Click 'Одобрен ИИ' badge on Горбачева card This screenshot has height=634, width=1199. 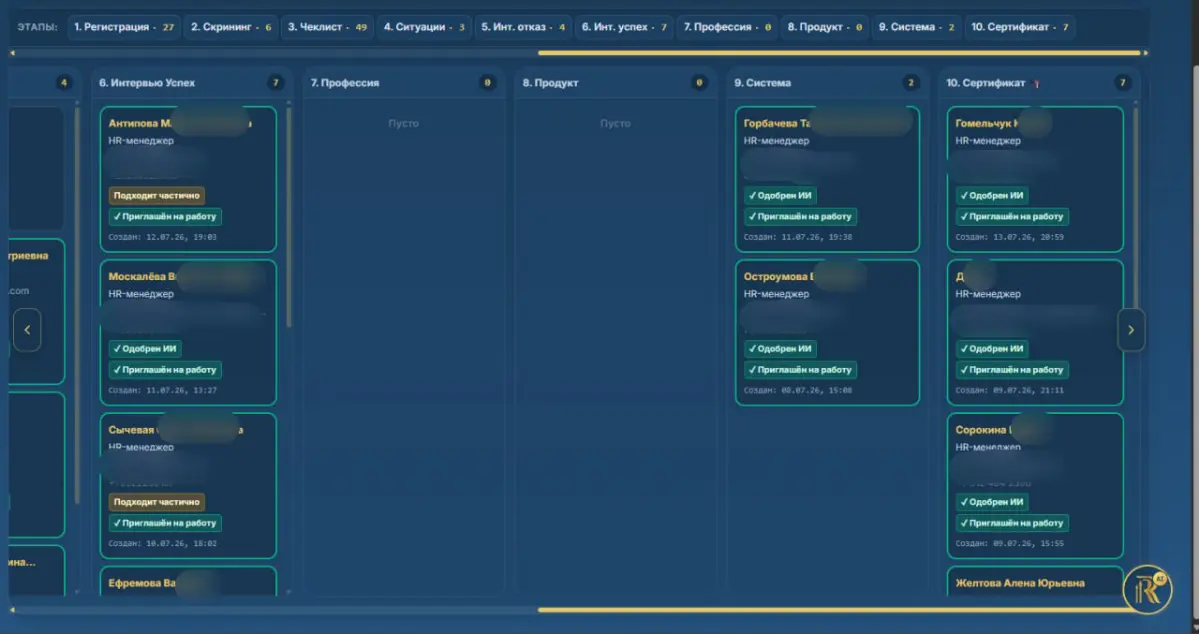780,196
